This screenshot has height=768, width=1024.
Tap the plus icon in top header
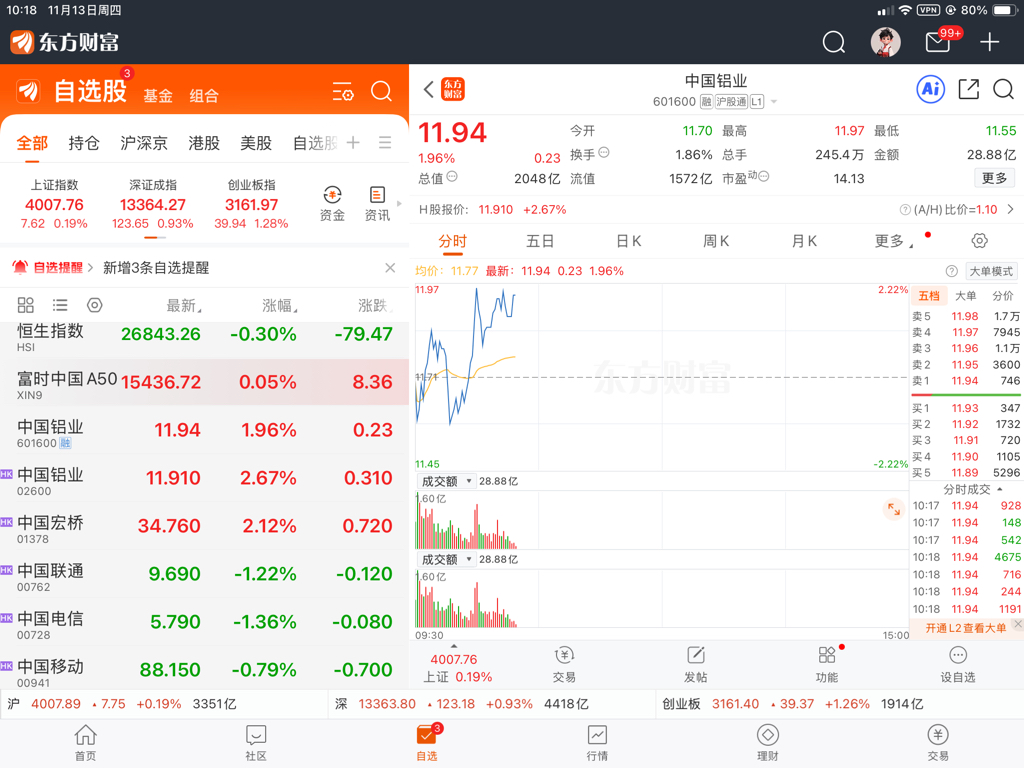tap(989, 42)
